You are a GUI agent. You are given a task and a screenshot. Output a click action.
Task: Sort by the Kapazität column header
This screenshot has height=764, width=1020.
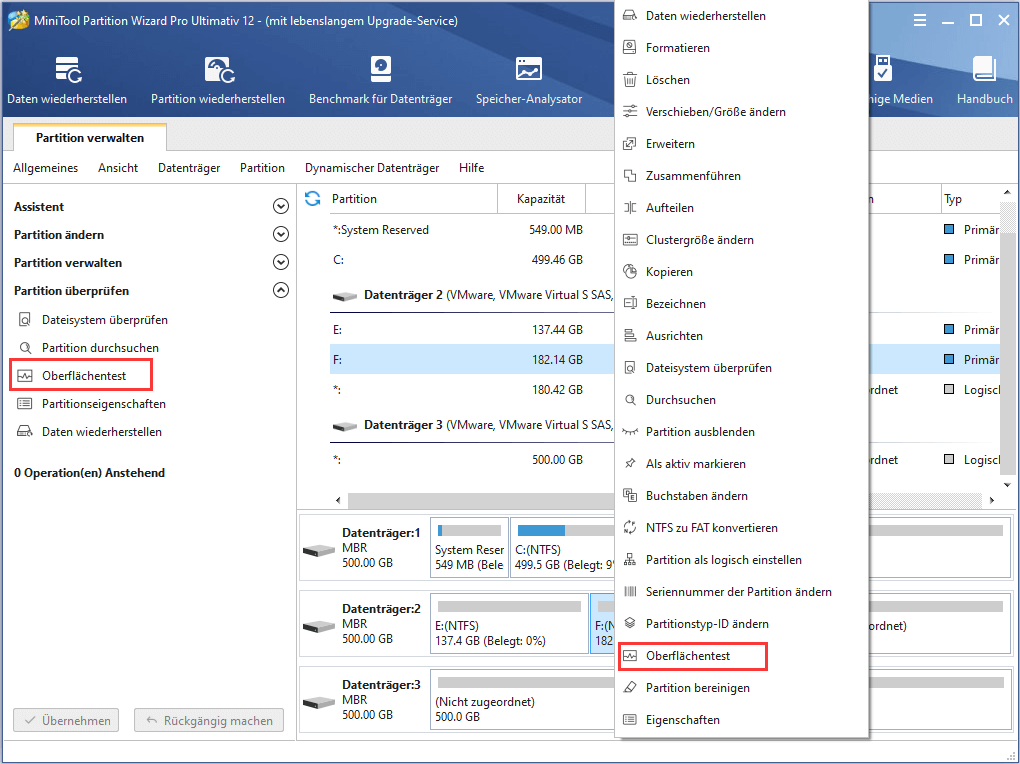point(541,198)
